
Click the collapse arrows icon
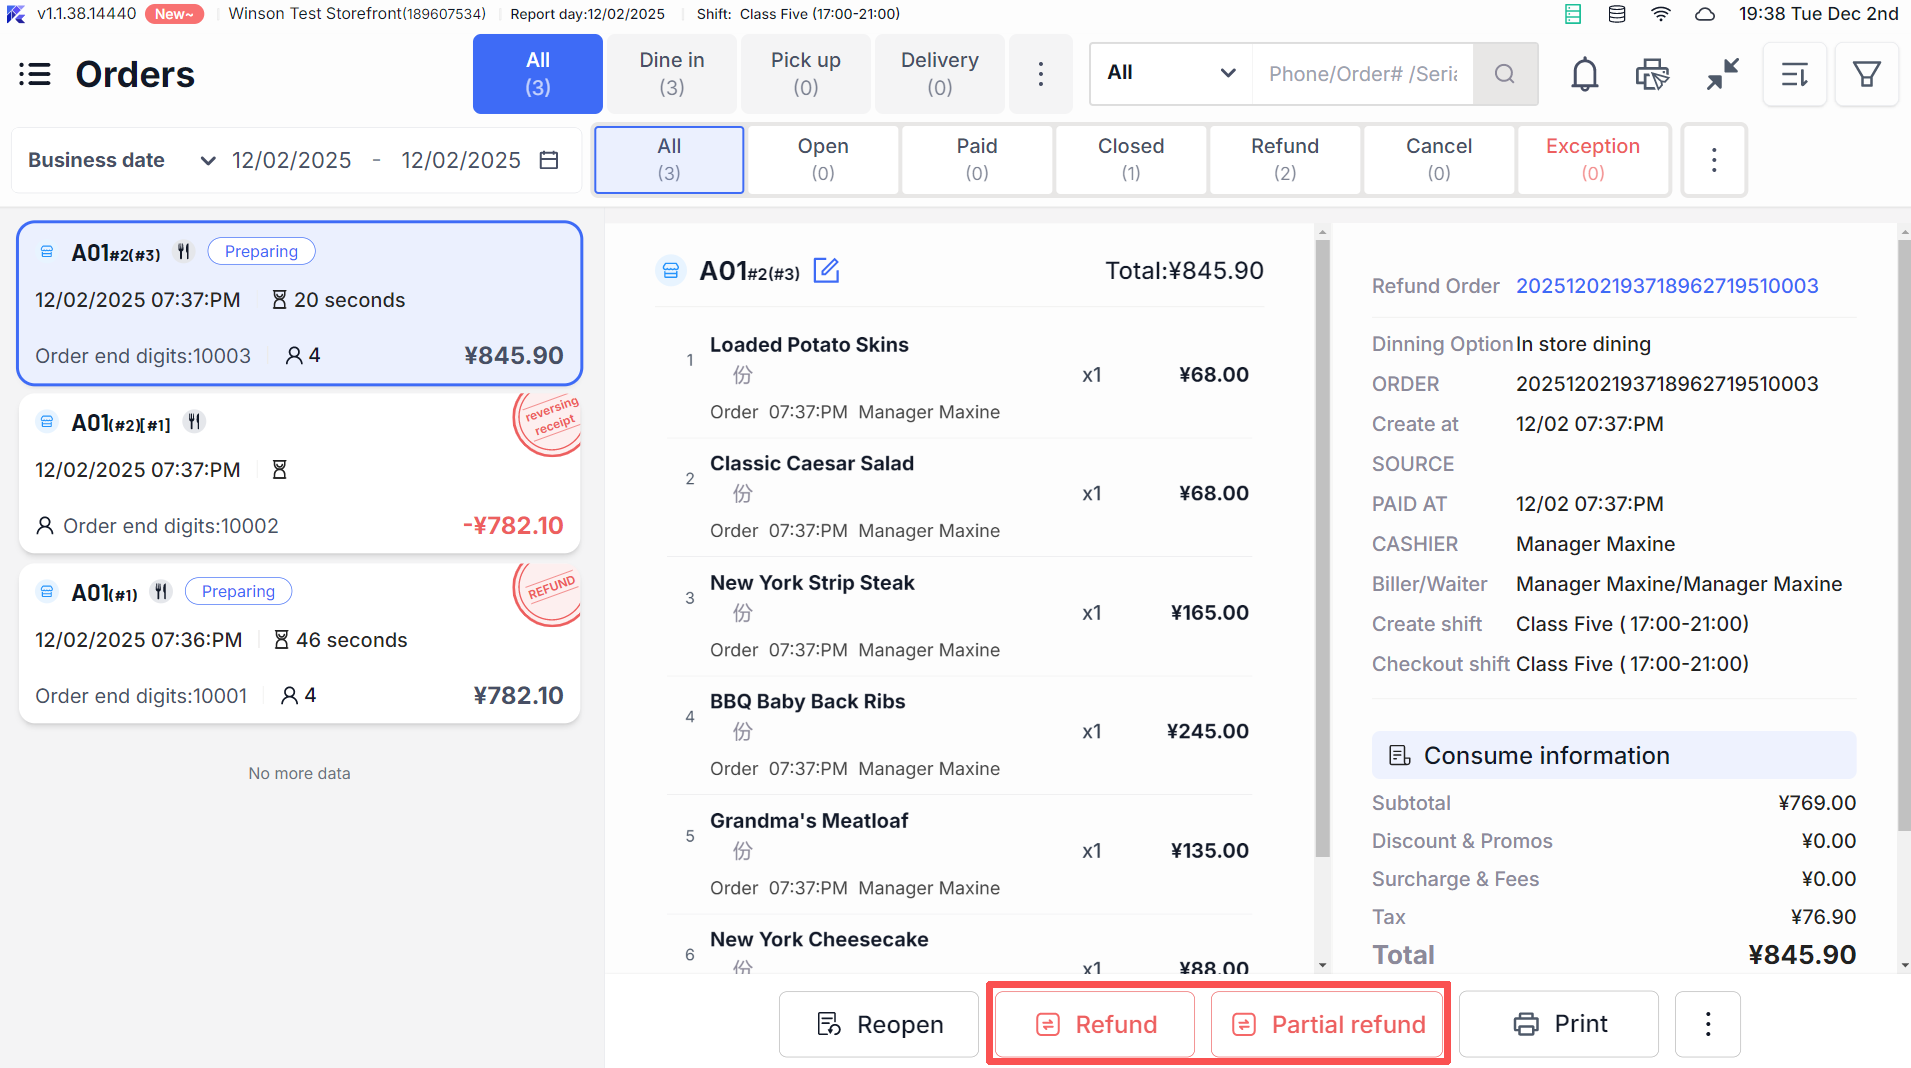[1722, 74]
